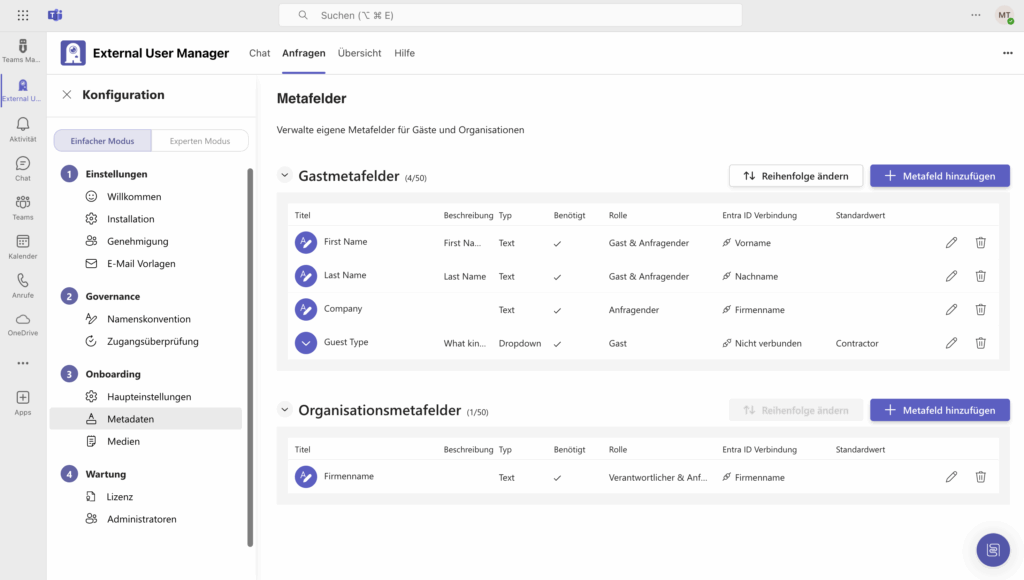
Task: Close the Konfiguration panel with X
Action: (67, 95)
